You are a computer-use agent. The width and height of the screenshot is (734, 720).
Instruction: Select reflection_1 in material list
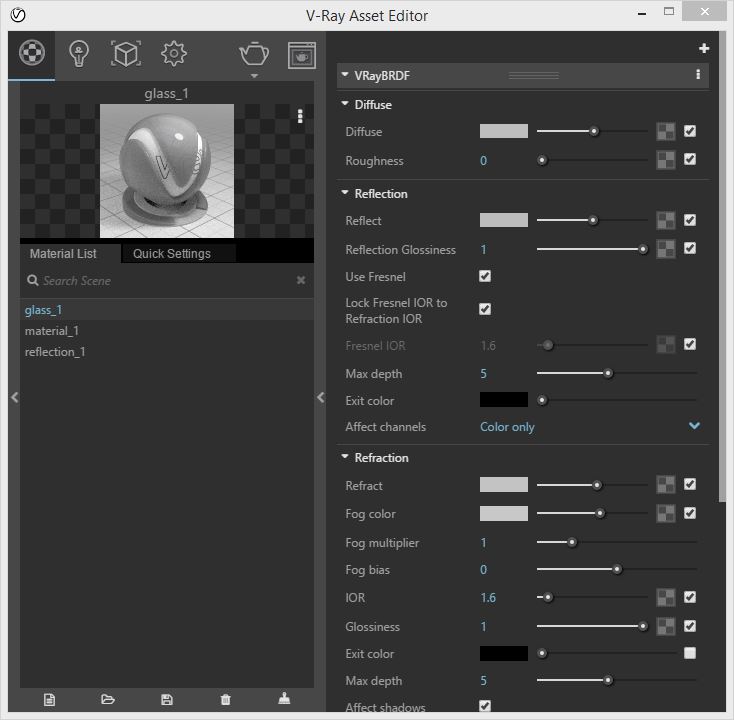click(167, 352)
